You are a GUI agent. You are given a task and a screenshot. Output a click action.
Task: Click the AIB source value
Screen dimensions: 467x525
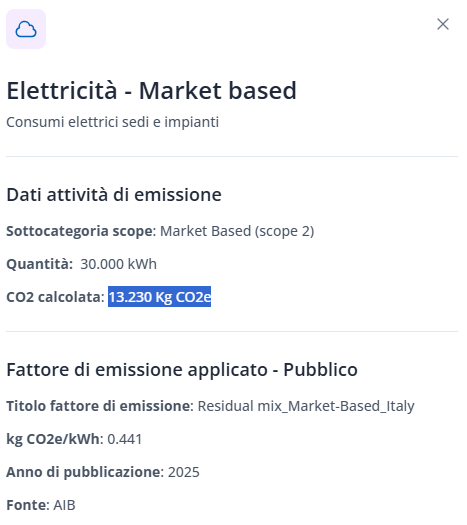point(64,505)
